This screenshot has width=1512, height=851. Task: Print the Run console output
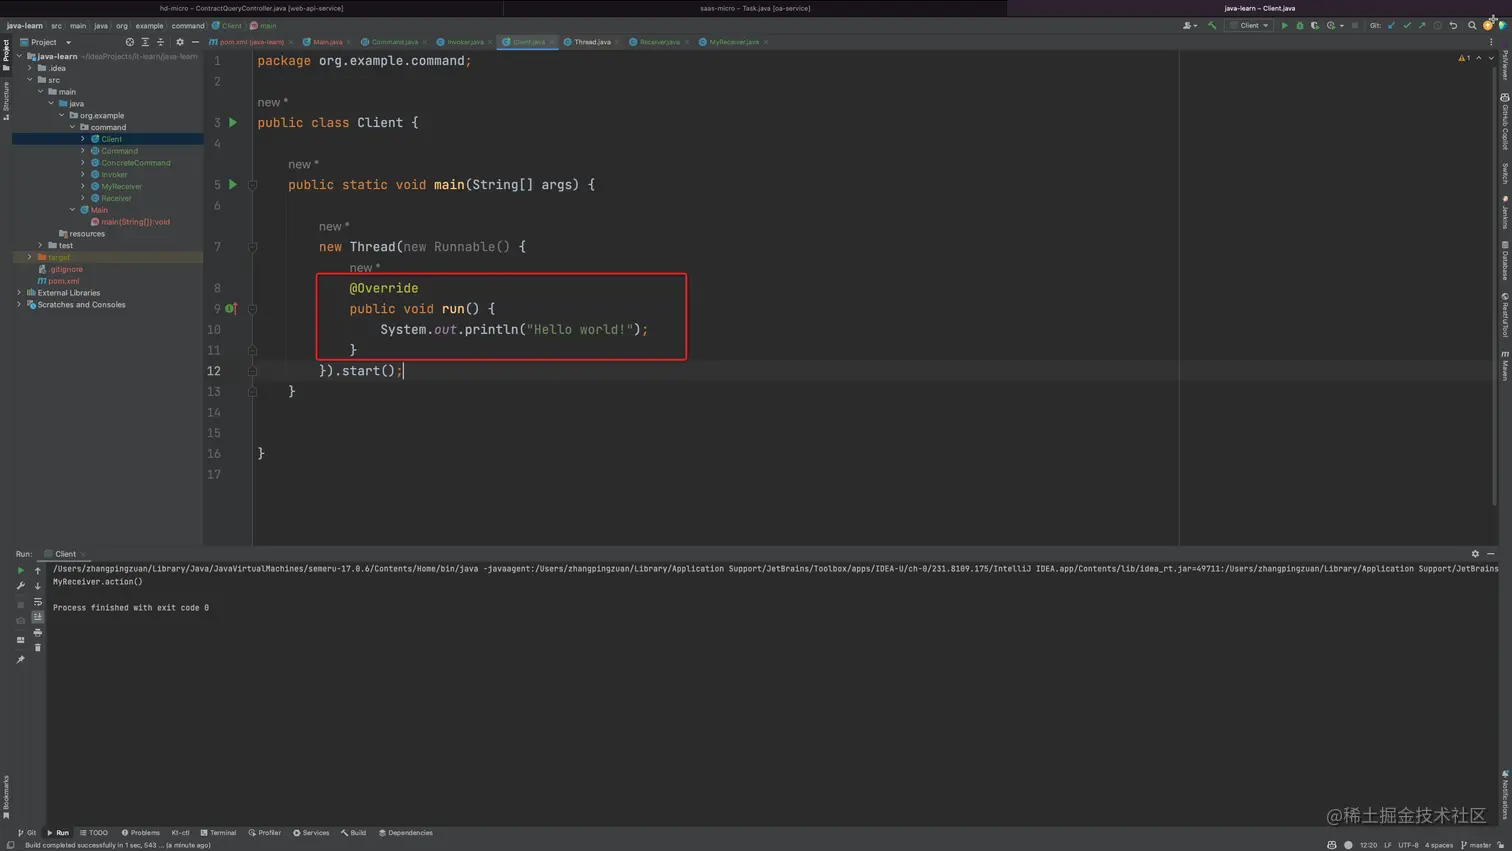[38, 633]
